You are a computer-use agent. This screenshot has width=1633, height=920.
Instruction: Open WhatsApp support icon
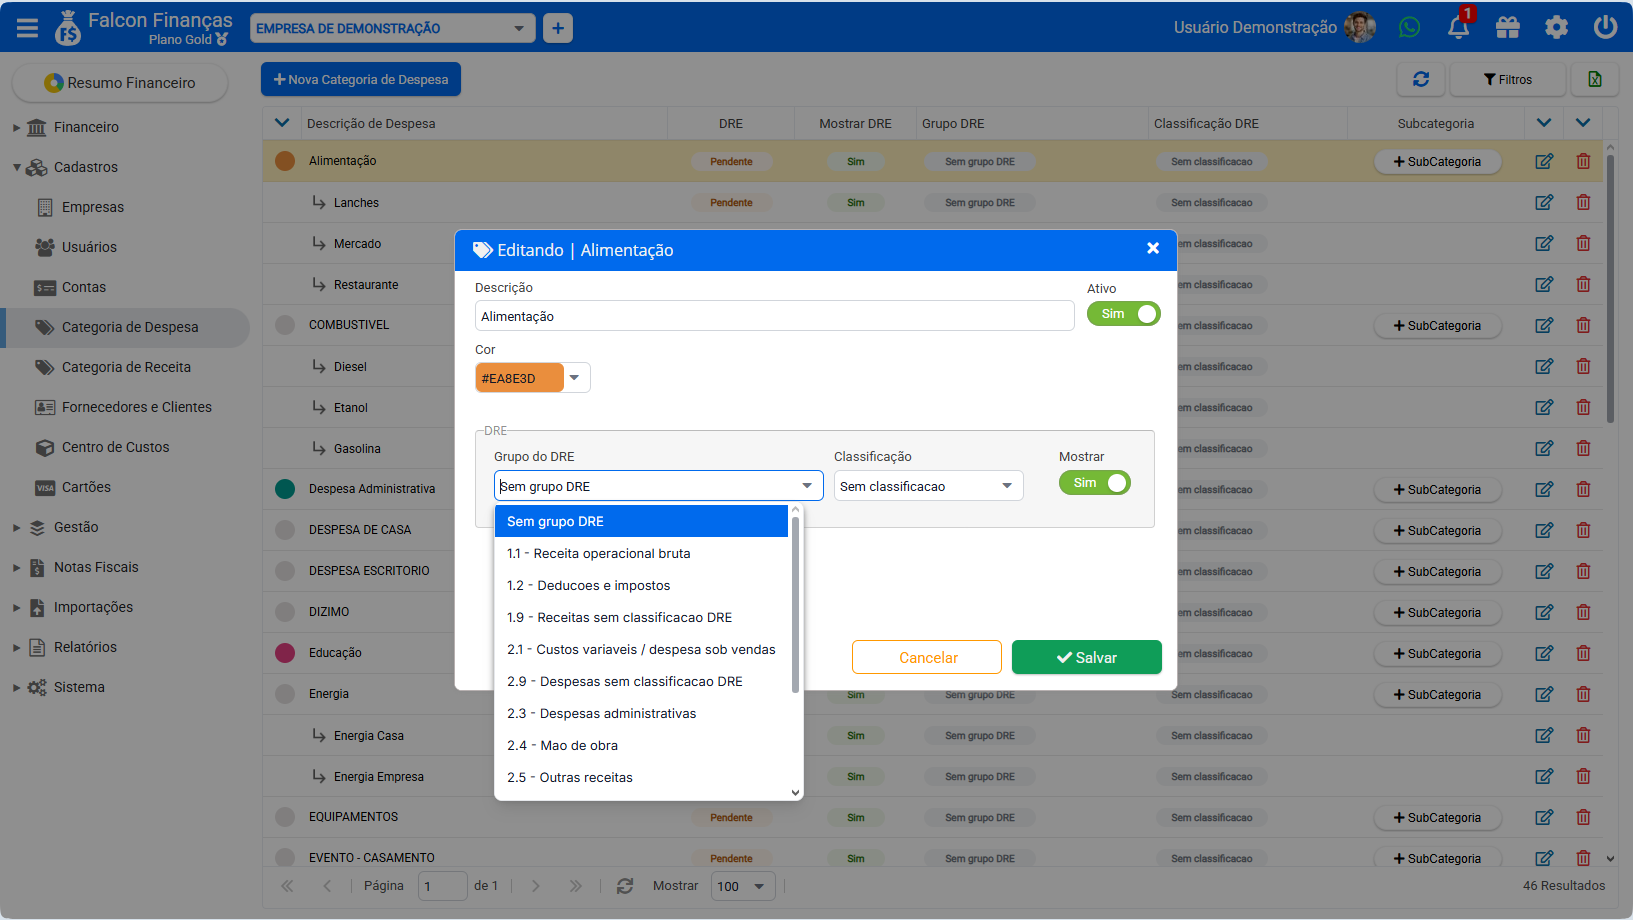[x=1409, y=27]
